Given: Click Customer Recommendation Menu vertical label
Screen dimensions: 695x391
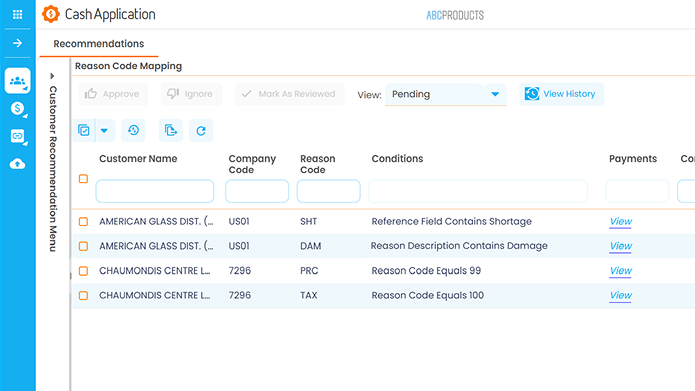Looking at the screenshot, I should (x=53, y=169).
